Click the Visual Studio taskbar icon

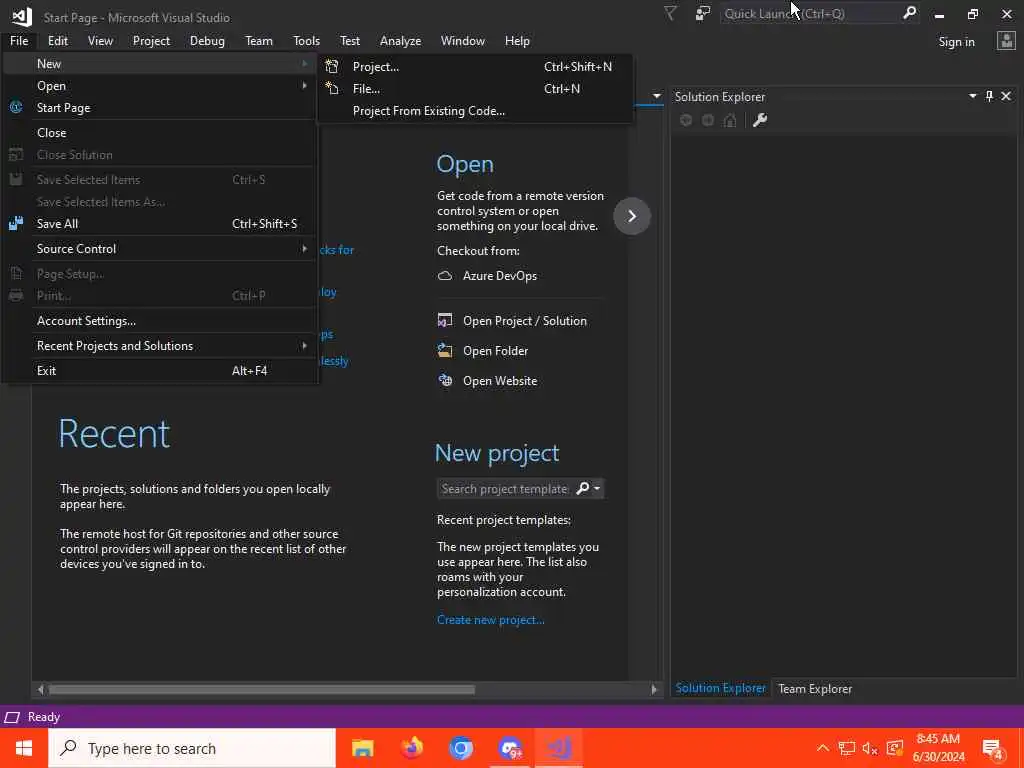point(559,748)
